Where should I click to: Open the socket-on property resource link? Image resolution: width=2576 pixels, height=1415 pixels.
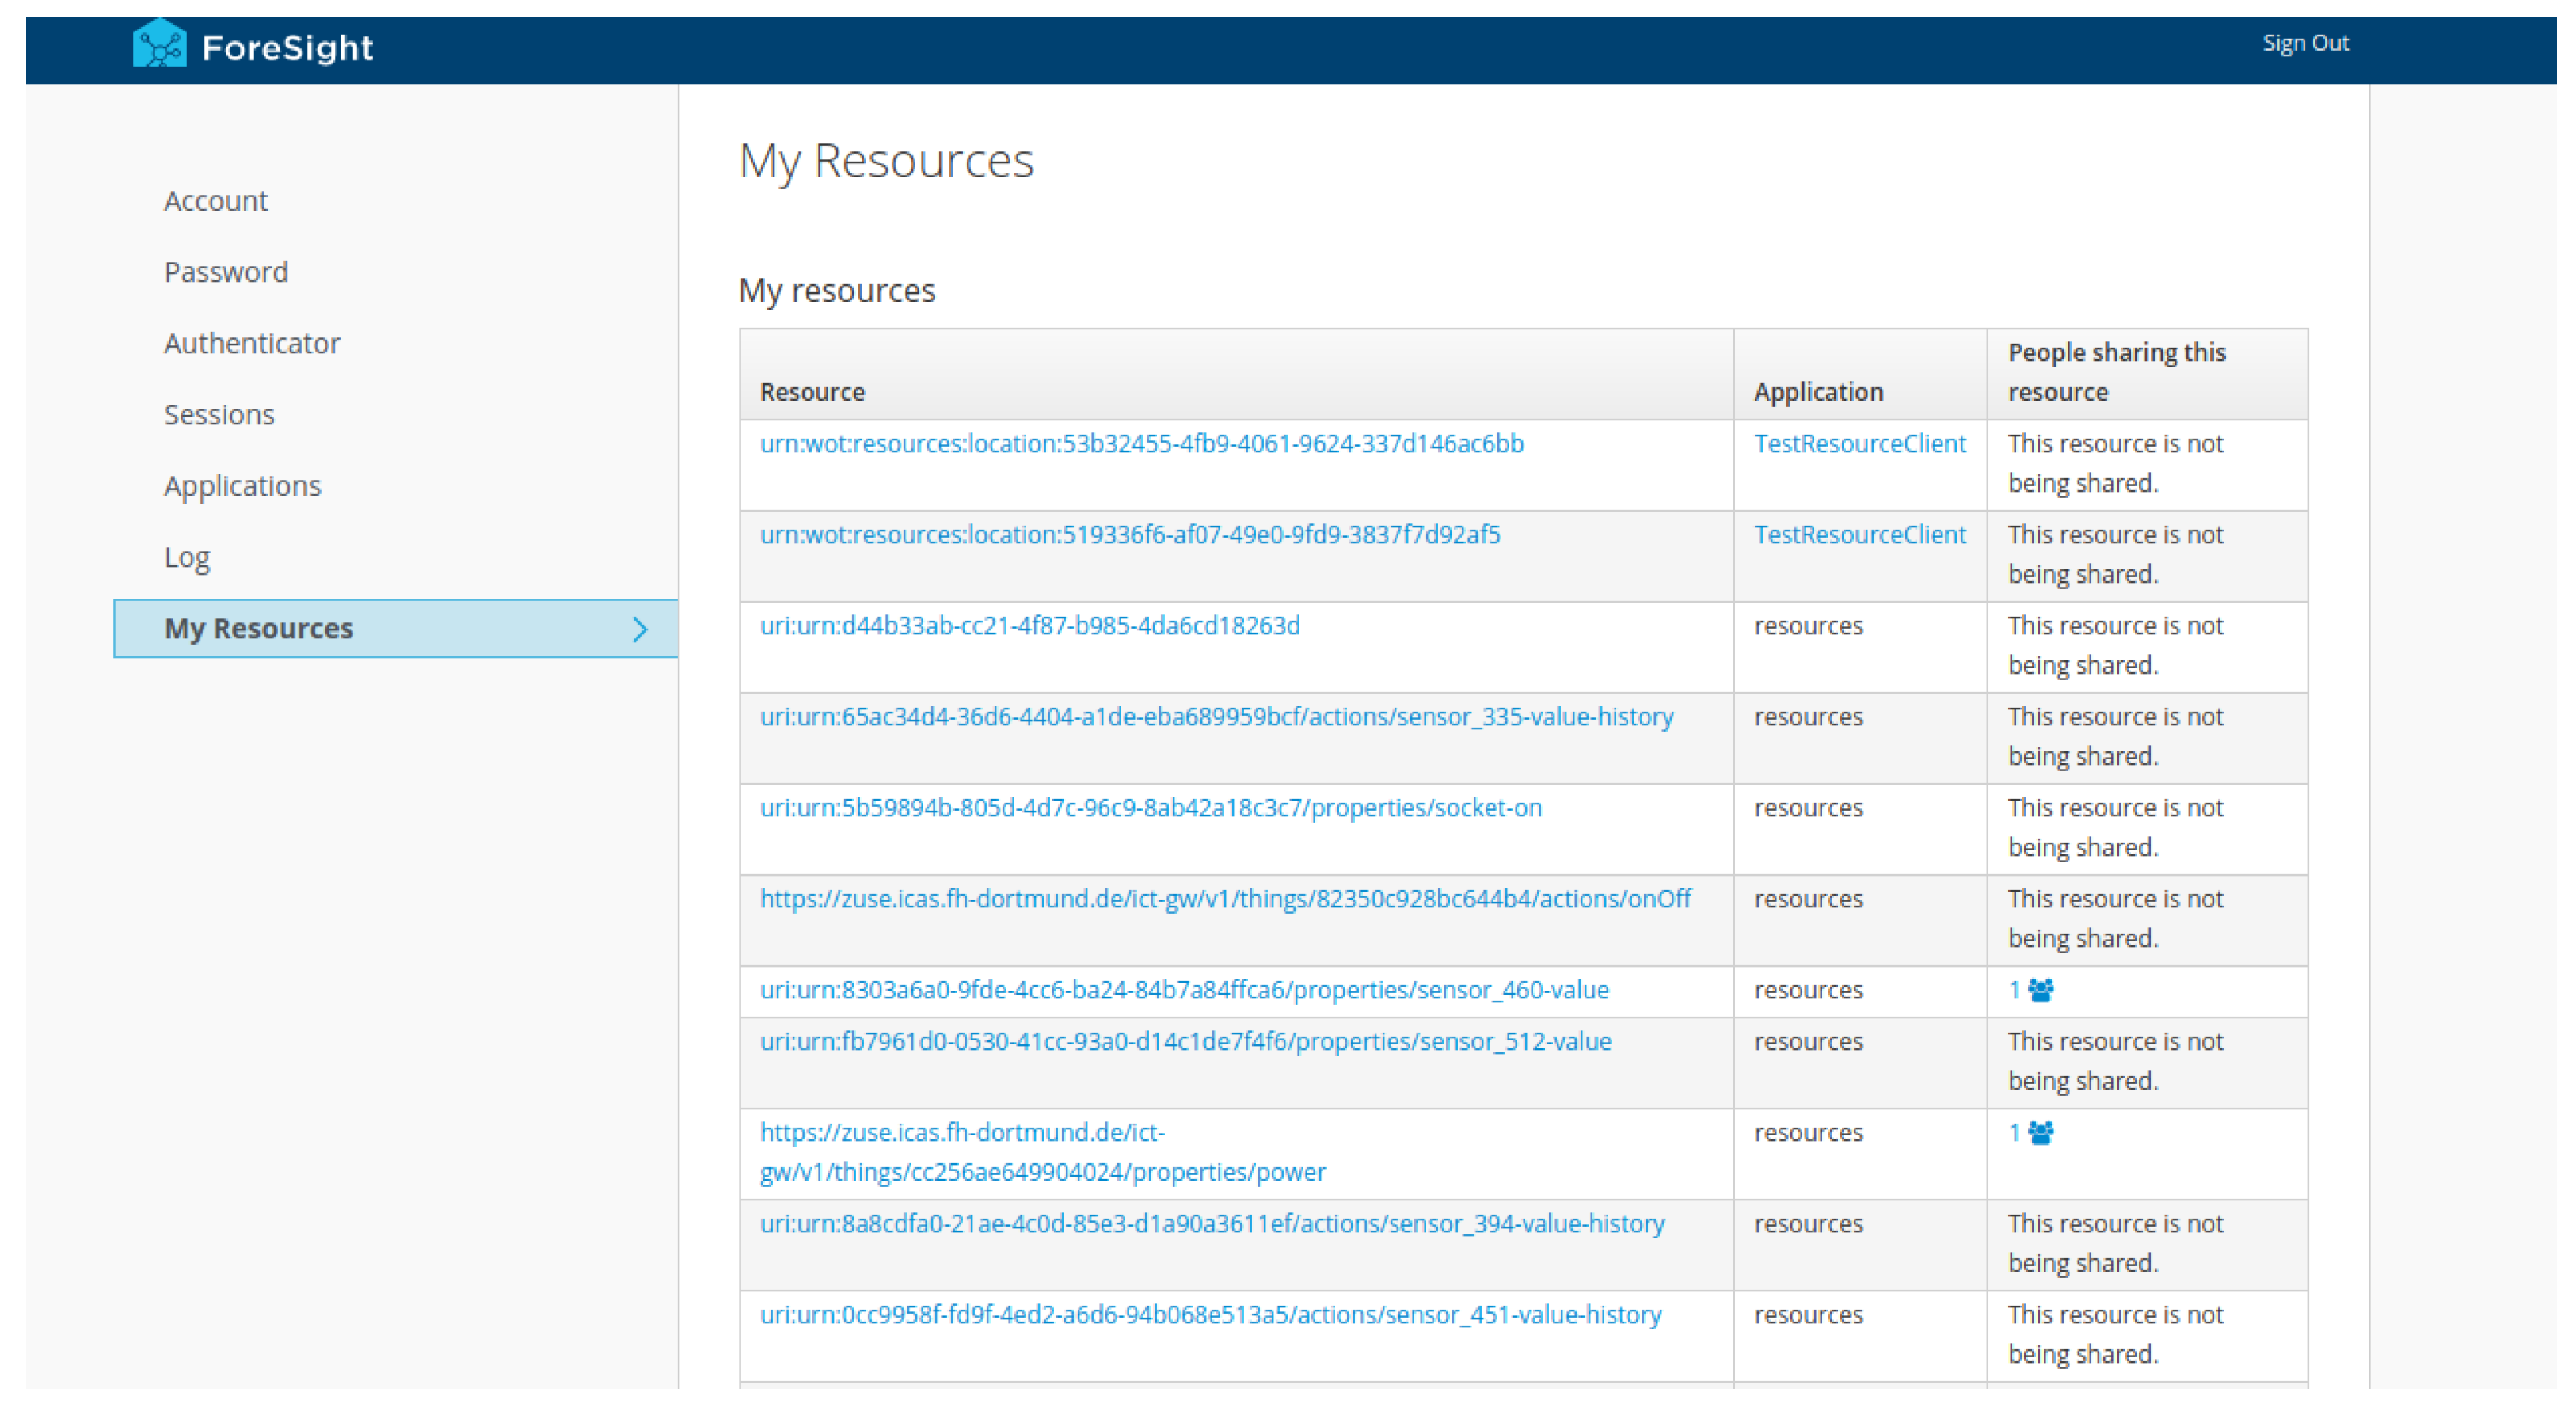click(1150, 808)
